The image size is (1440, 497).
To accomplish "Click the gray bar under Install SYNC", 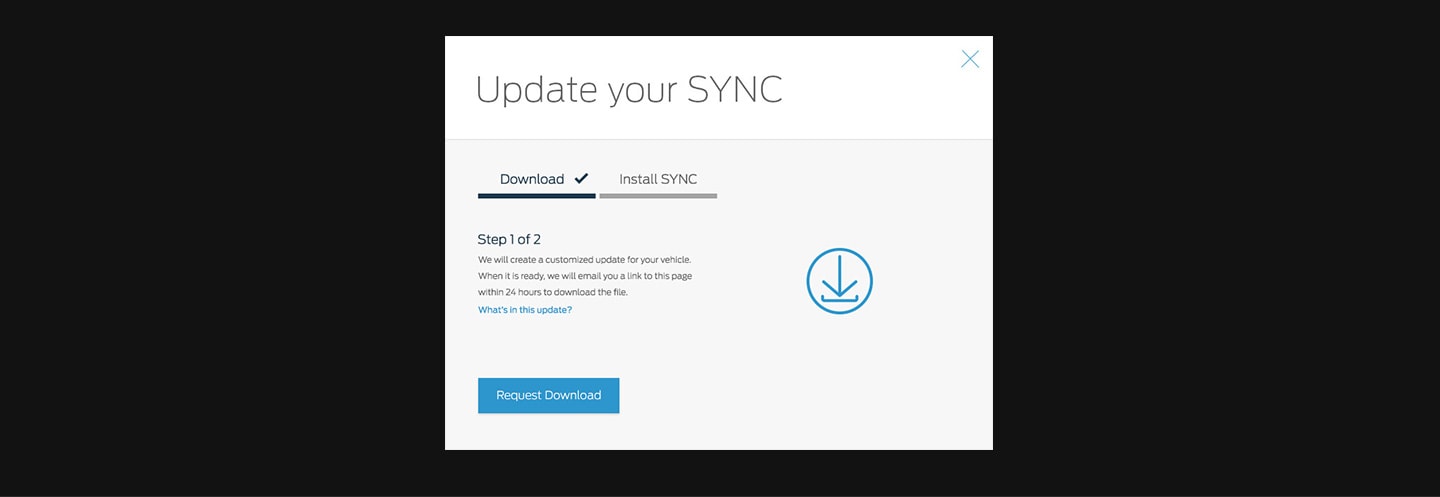I will click(658, 196).
